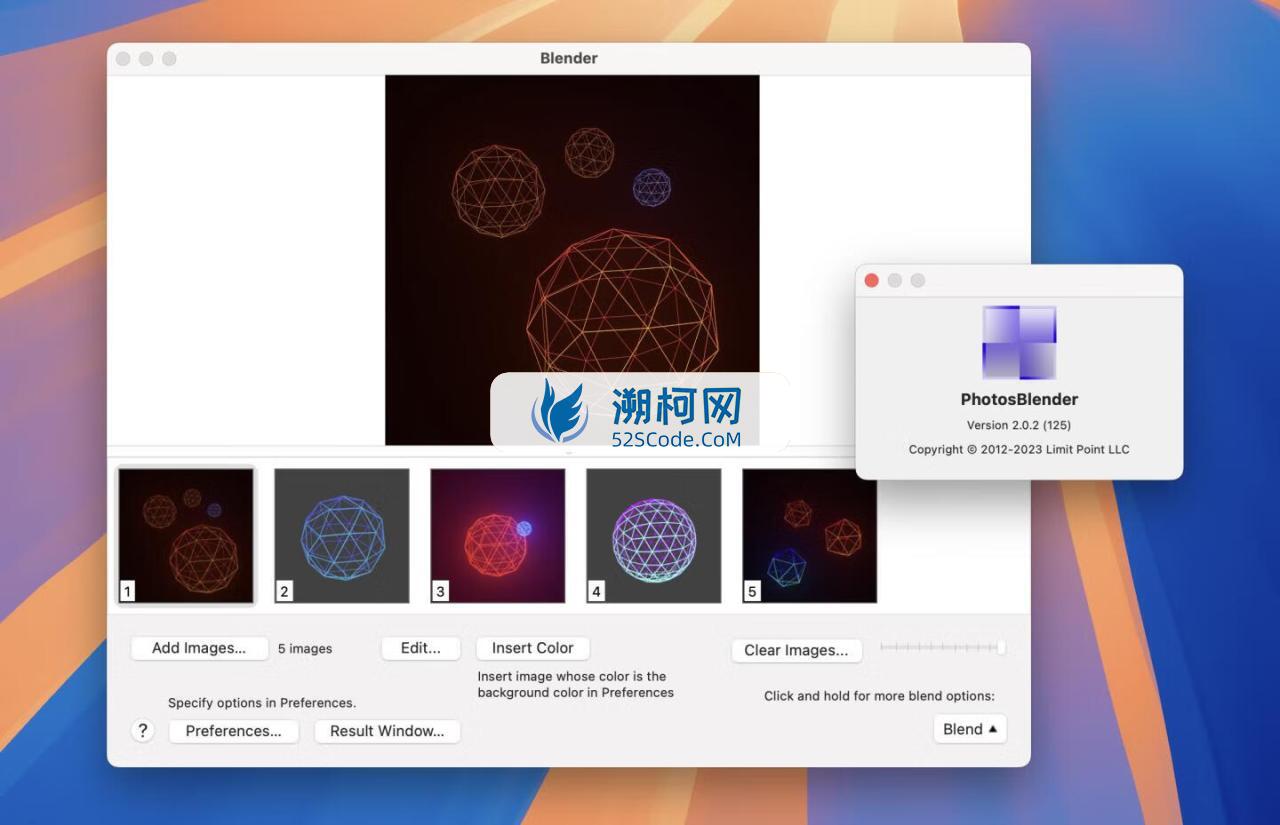Screen dimensions: 1280x825
Task: Click the Limit Point LLC copyright text
Action: pos(1019,449)
